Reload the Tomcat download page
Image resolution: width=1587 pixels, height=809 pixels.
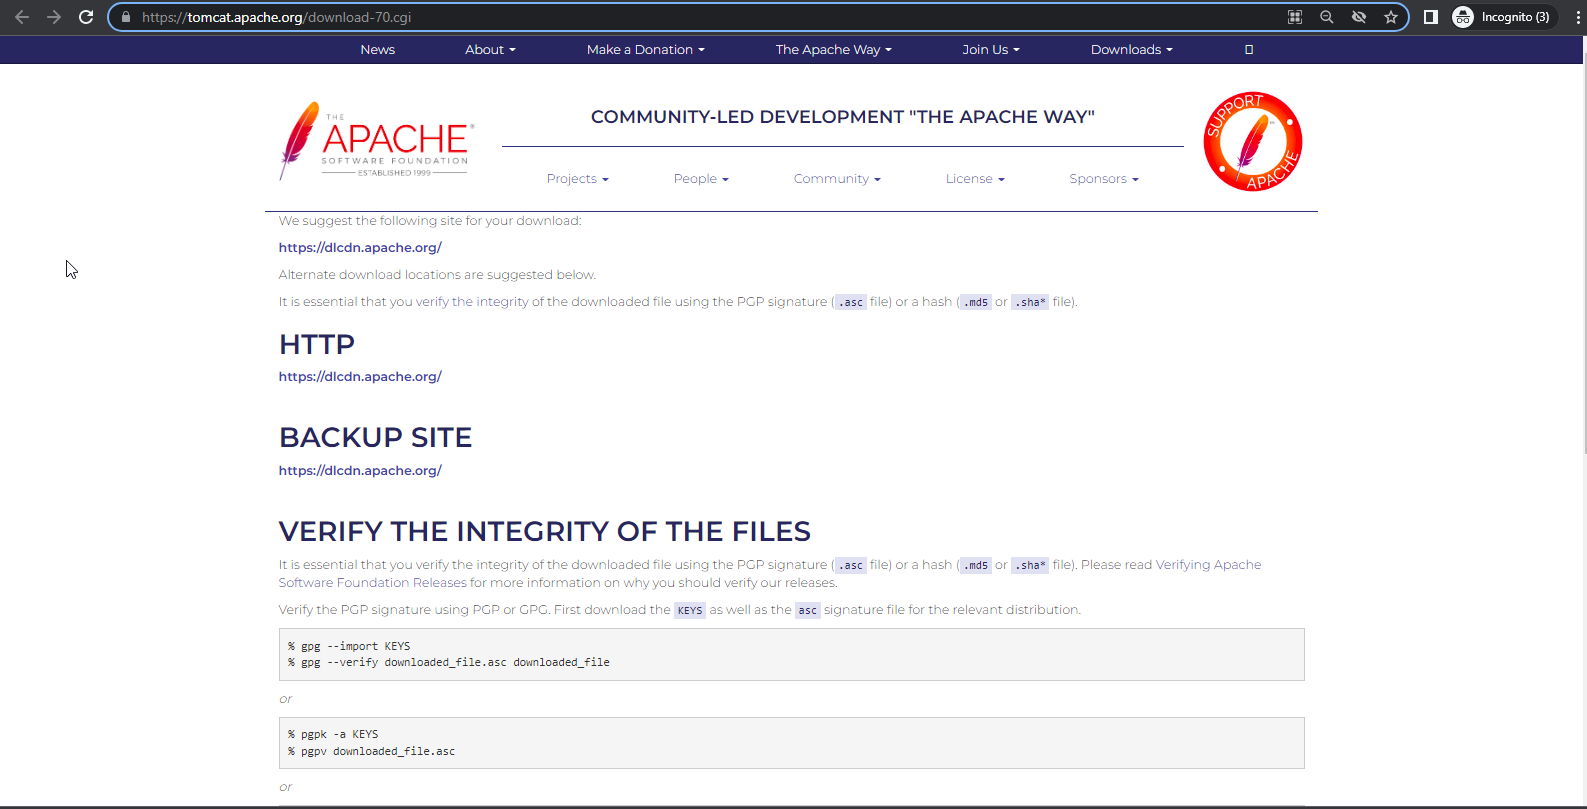(86, 17)
